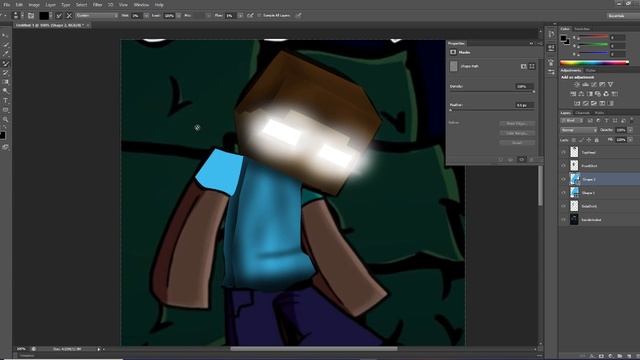This screenshot has height=360, width=640.
Task: Add a Hue/Saturation adjustment layer
Action: click(573, 94)
